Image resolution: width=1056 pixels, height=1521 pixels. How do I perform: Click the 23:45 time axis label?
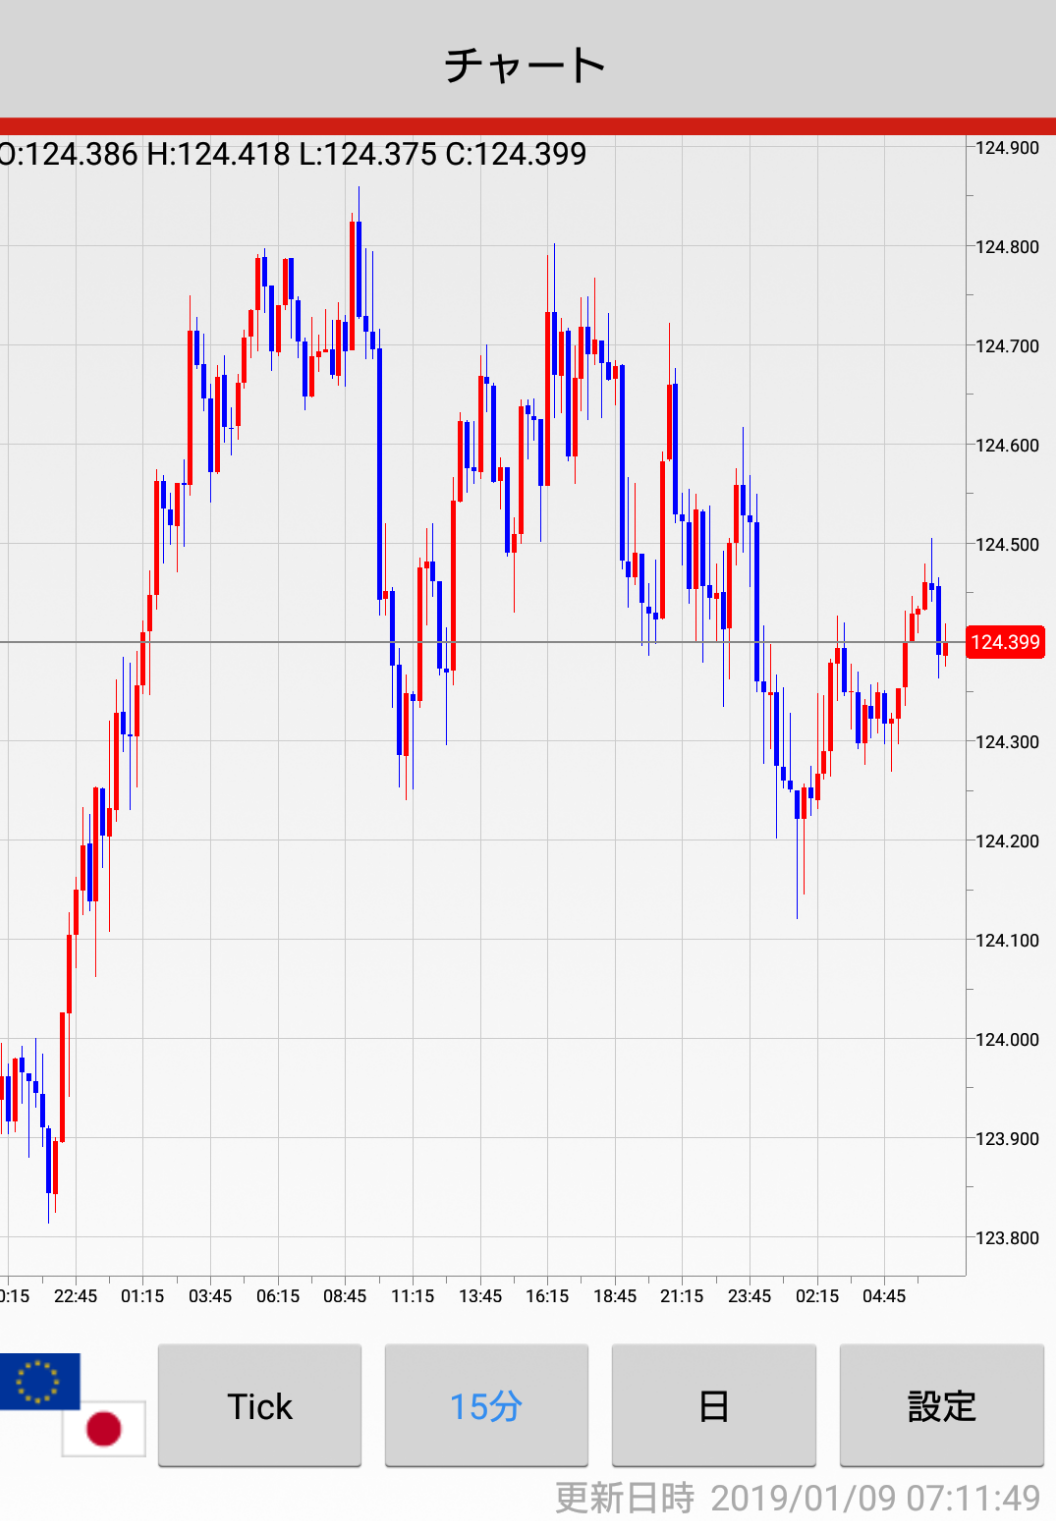point(749,1296)
